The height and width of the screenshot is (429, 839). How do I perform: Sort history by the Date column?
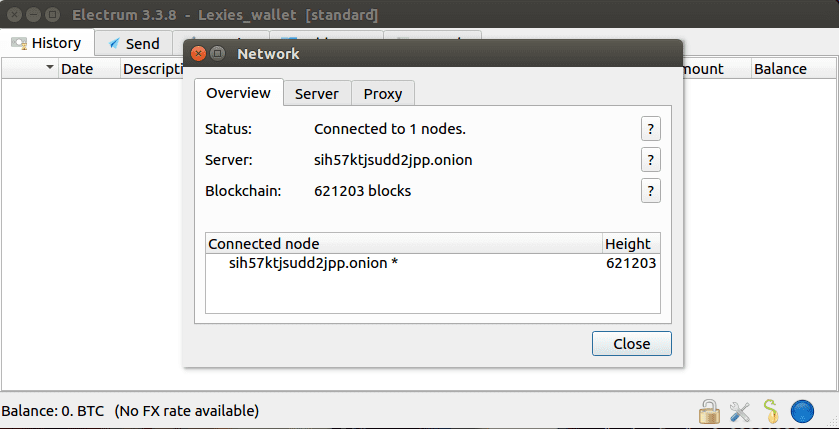pos(77,69)
